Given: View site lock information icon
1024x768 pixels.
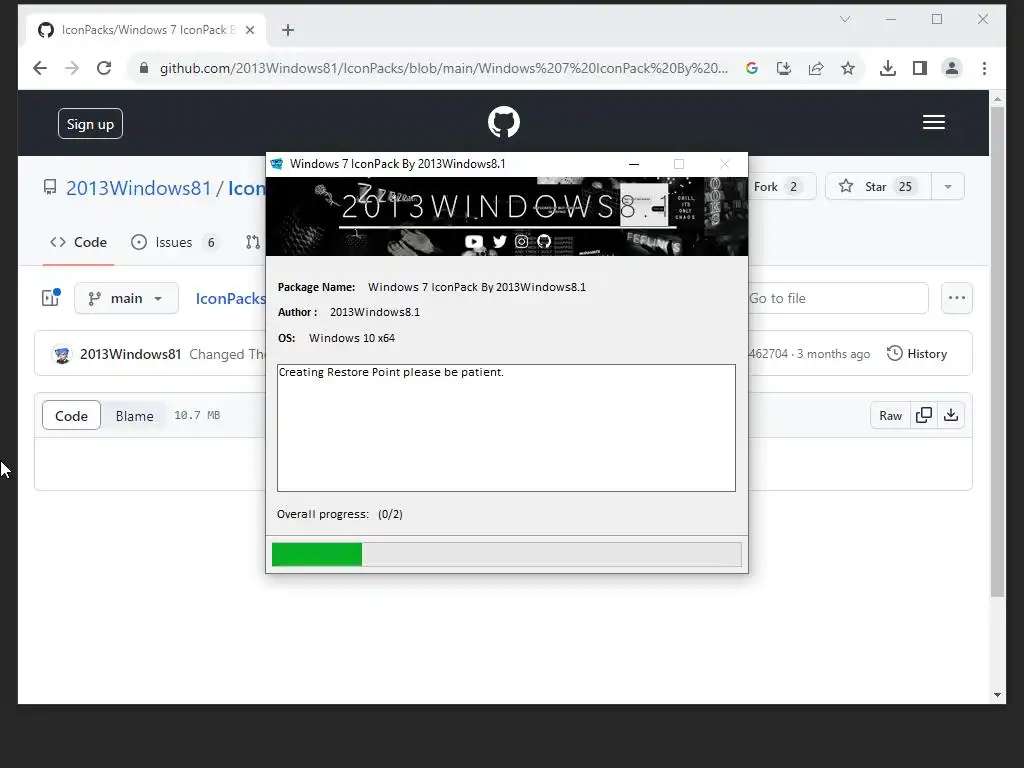Looking at the screenshot, I should point(144,68).
